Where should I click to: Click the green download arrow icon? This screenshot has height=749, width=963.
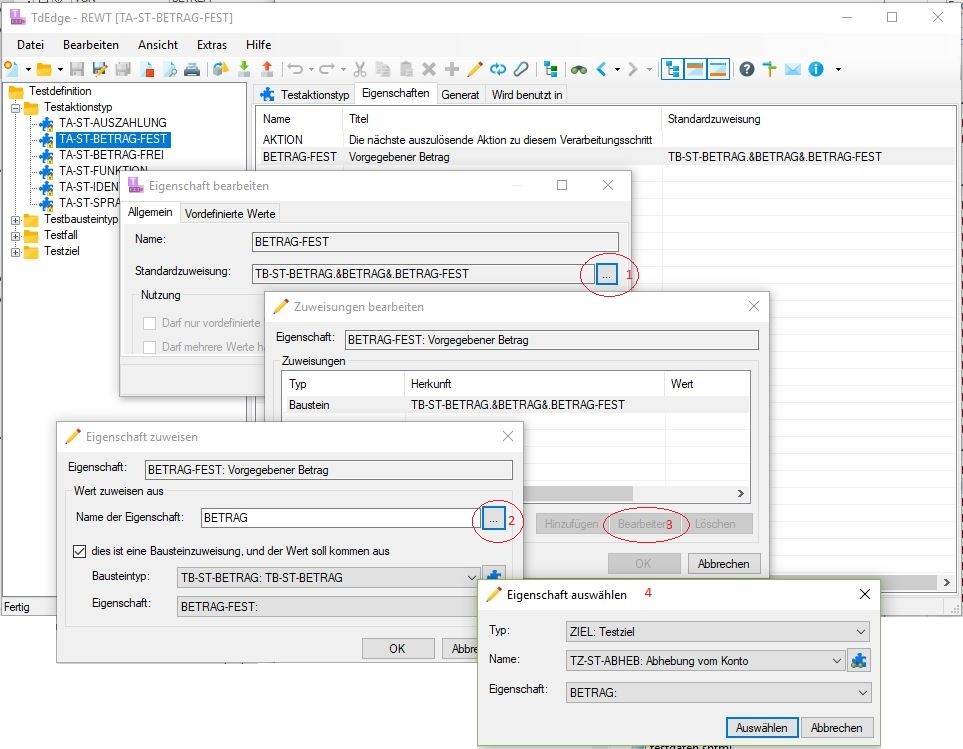244,69
